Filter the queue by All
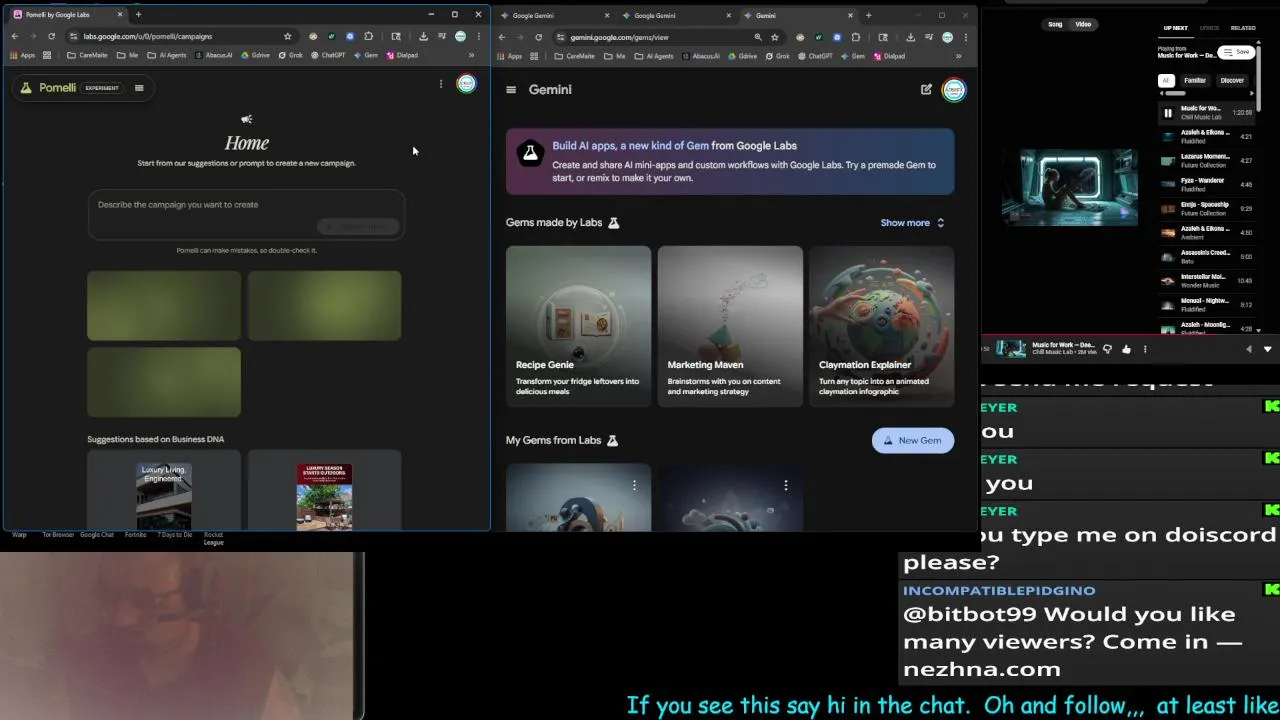Image resolution: width=1280 pixels, height=720 pixels. 1165,80
